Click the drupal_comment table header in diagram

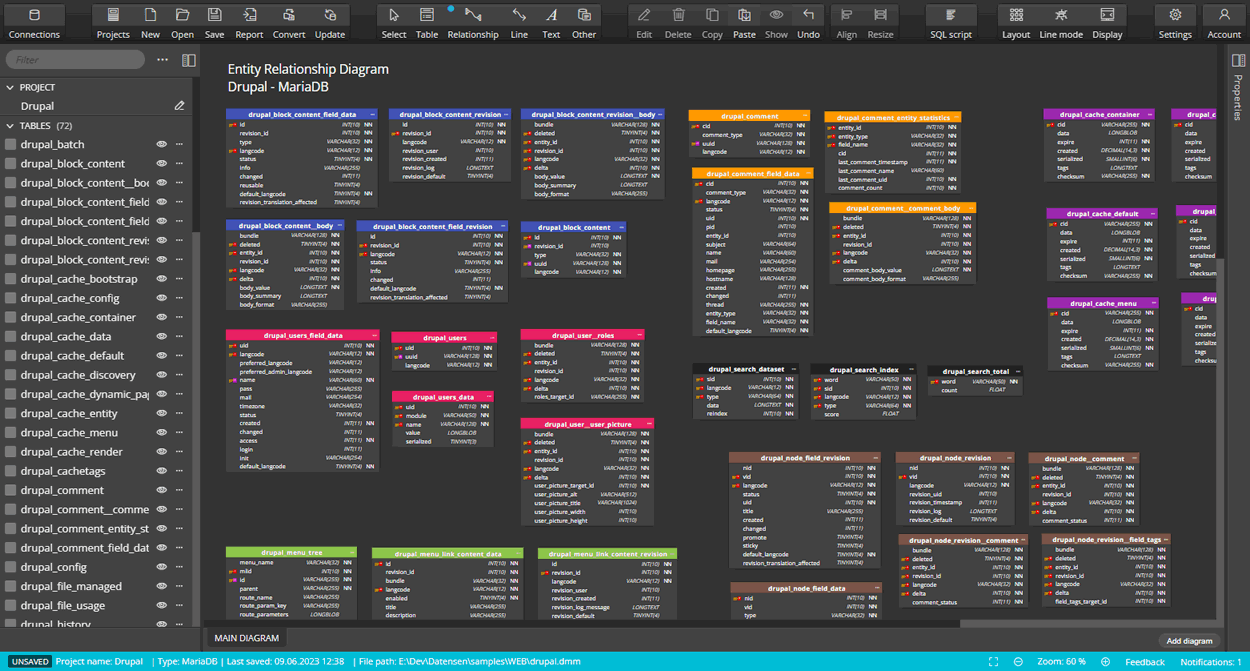749,116
